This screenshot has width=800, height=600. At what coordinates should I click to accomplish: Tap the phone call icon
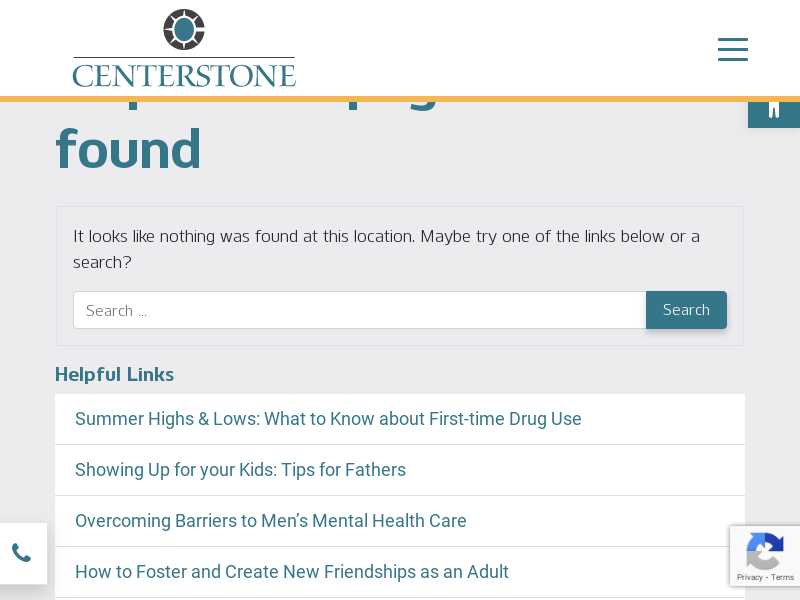click(x=21, y=553)
